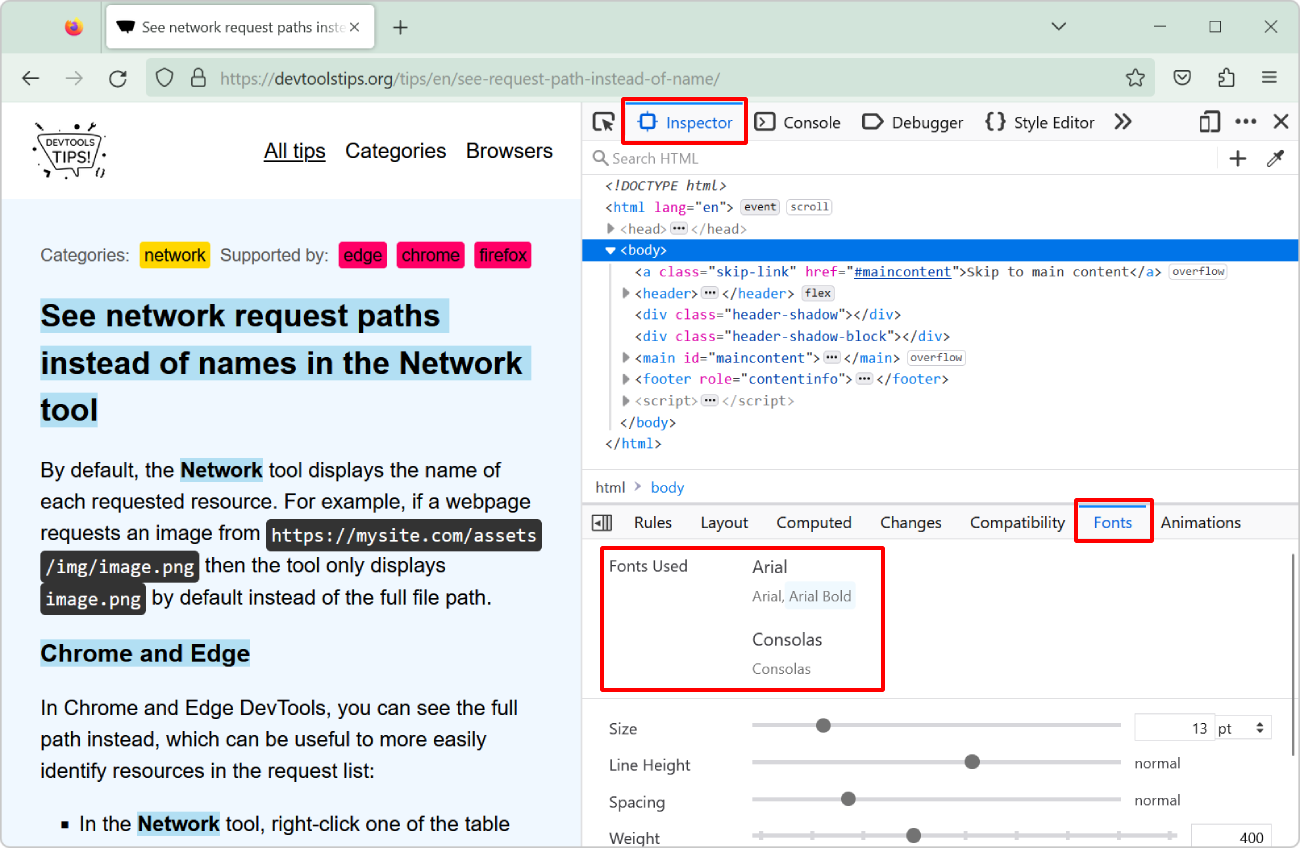This screenshot has width=1300, height=848.
Task: View site security padlock info
Action: point(198,78)
